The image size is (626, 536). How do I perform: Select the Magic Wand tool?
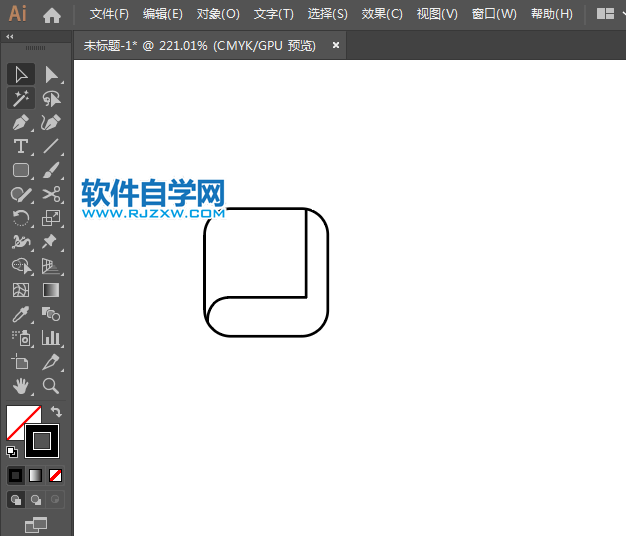21,99
